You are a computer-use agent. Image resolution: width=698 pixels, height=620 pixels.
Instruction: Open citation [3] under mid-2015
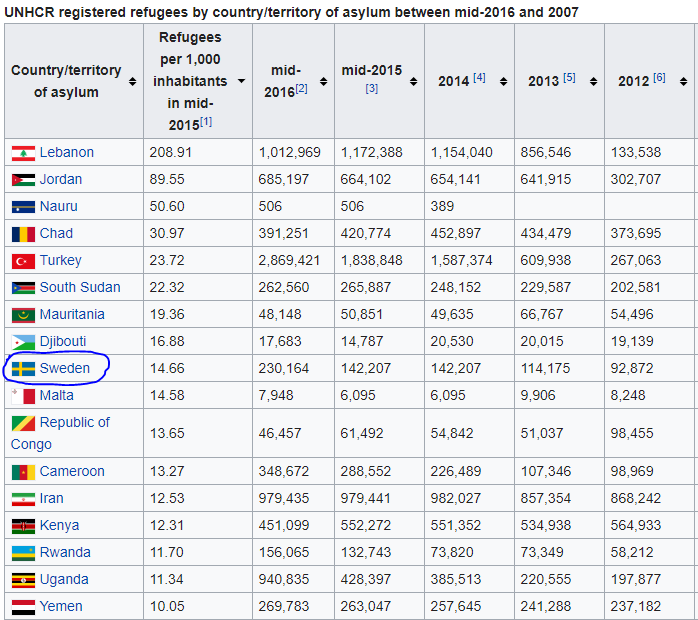click(x=372, y=89)
